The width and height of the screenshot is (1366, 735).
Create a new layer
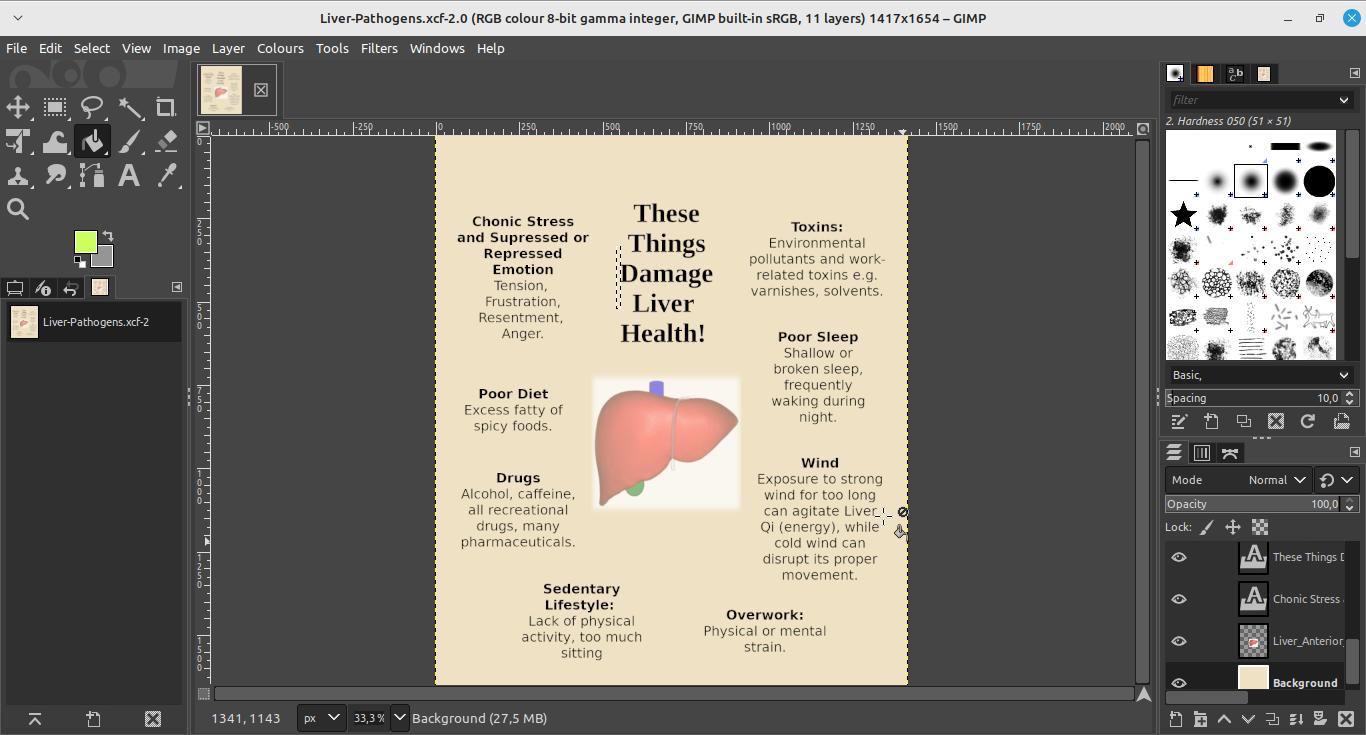pos(1176,719)
